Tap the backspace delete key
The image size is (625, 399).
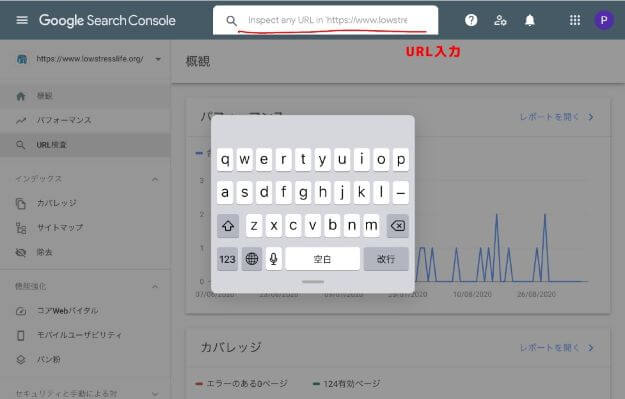398,226
